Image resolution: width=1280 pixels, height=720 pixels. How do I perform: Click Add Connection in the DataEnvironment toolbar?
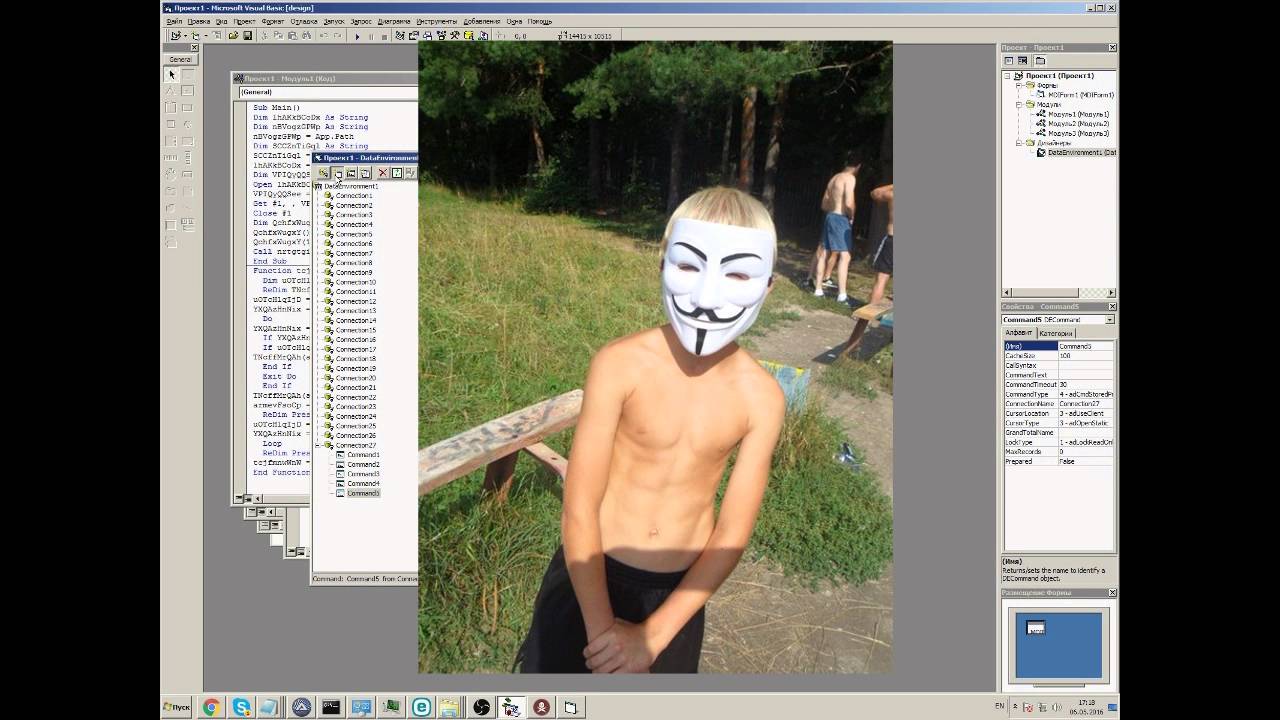323,173
